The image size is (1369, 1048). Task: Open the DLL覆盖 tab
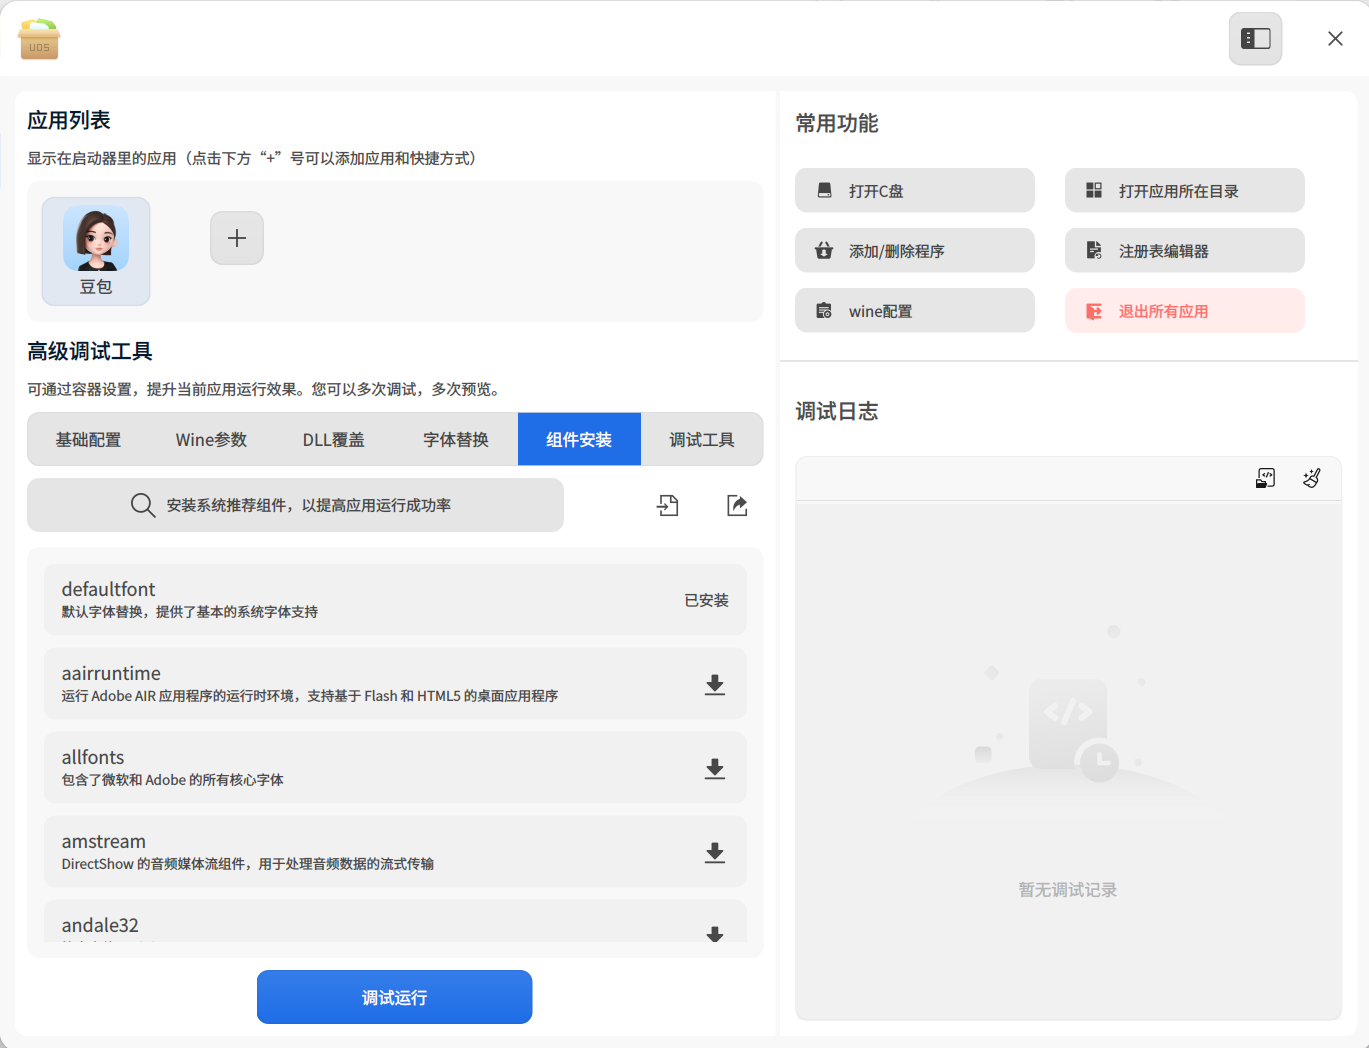point(334,440)
